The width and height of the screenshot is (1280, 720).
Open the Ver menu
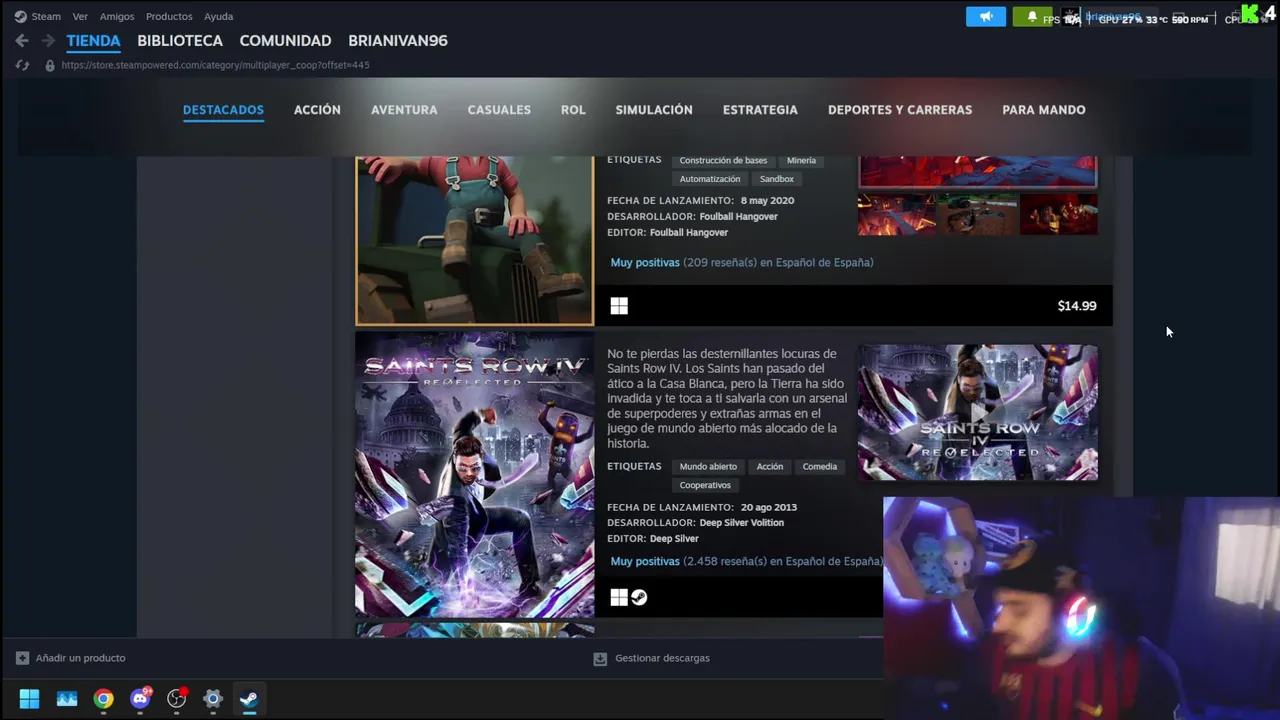click(80, 16)
